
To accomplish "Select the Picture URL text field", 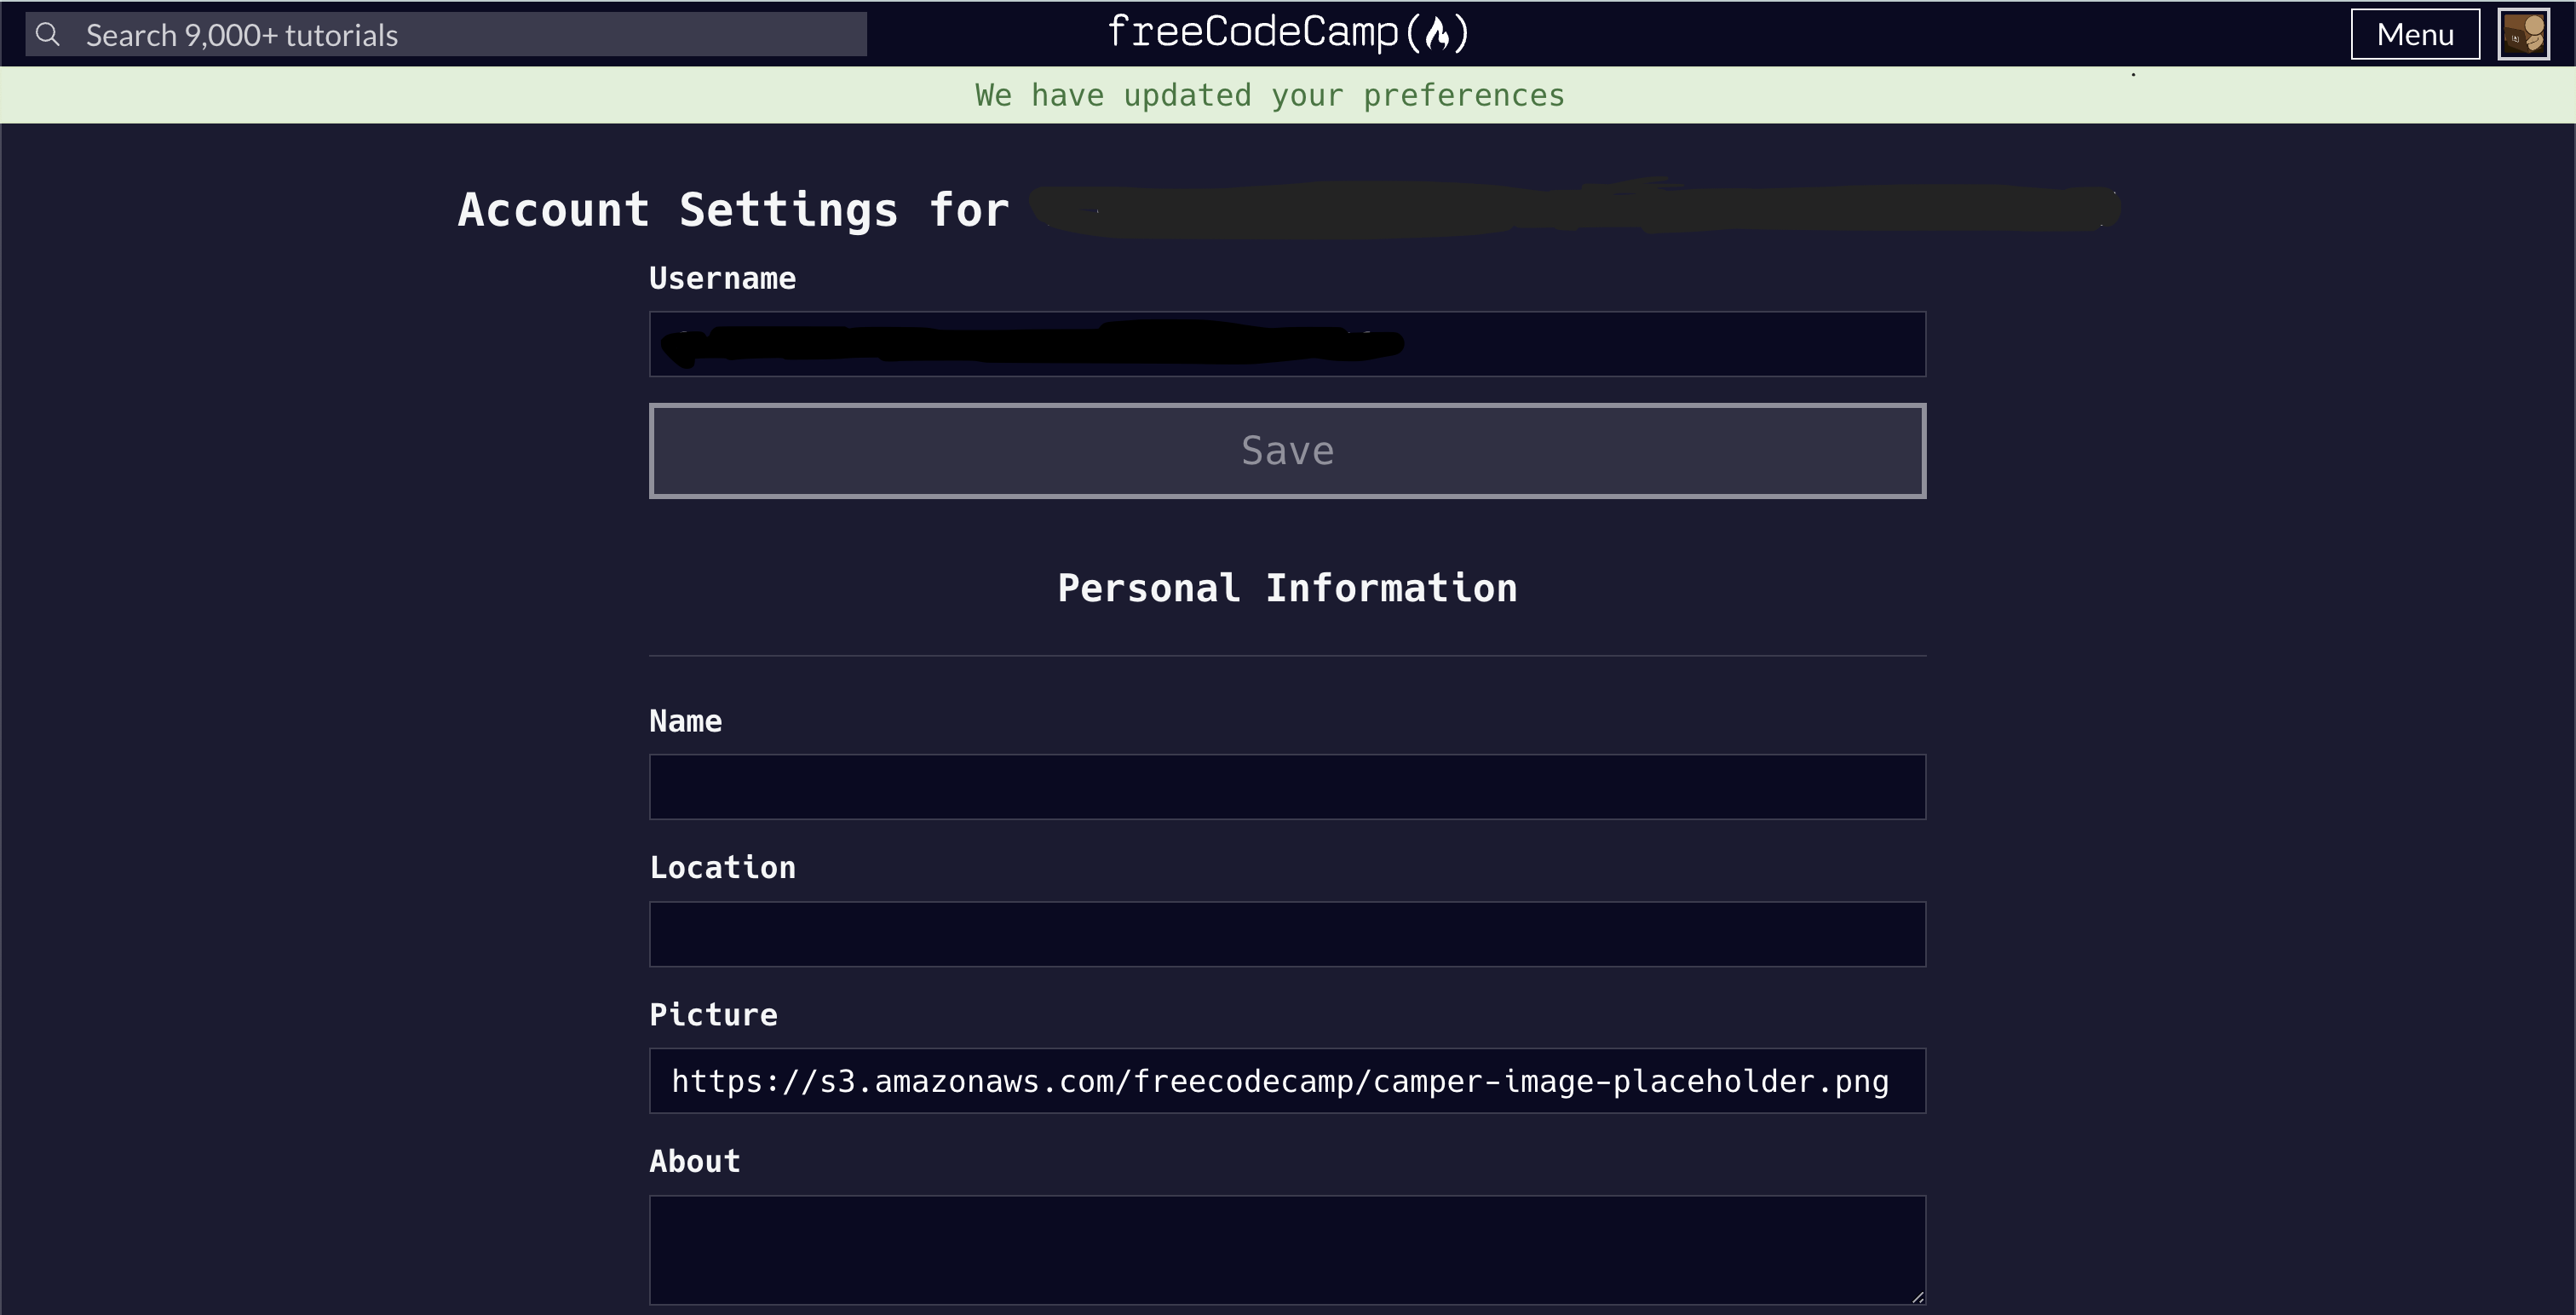I will (1286, 1080).
